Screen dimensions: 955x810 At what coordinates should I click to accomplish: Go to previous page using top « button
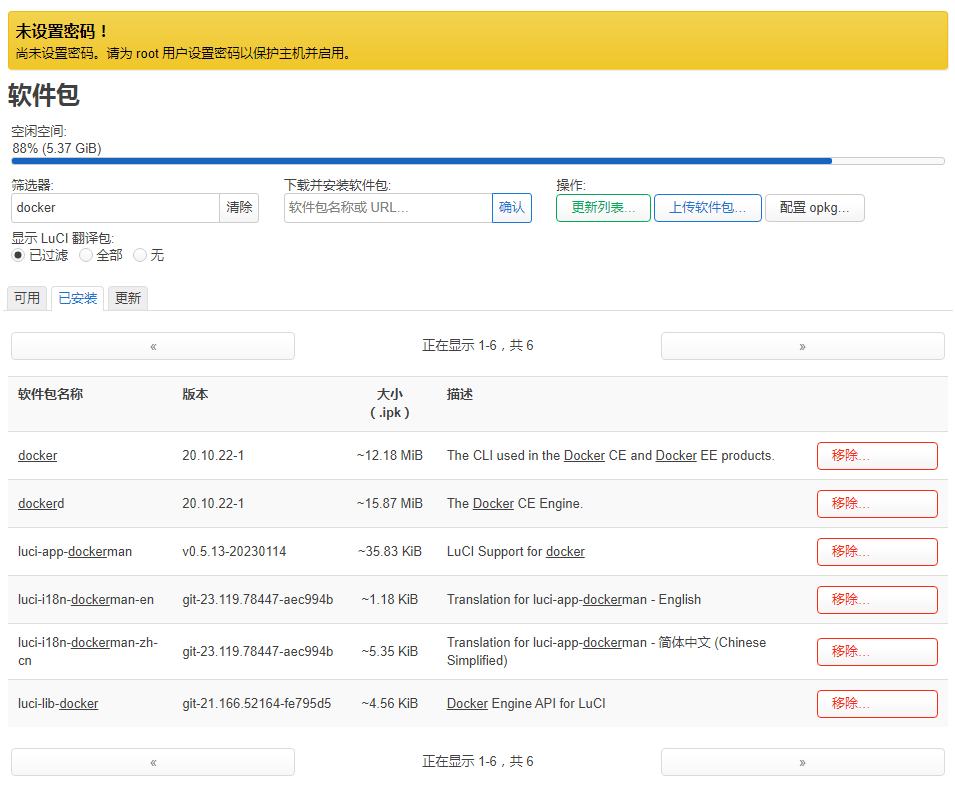pyautogui.click(x=153, y=346)
